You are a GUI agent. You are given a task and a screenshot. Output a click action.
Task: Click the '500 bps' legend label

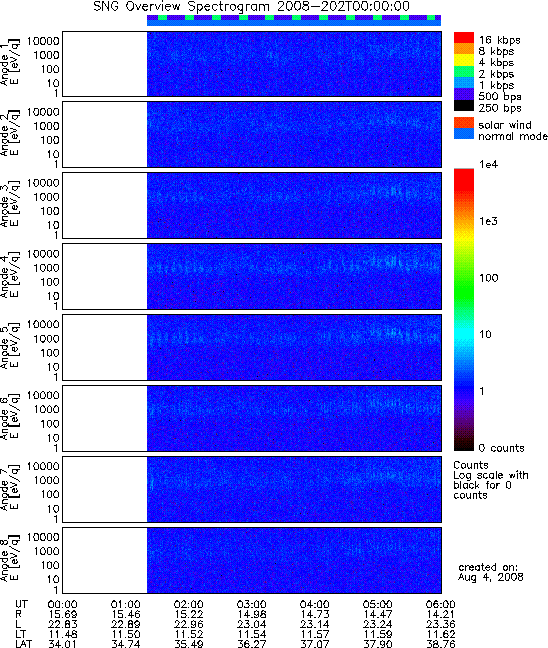500,97
